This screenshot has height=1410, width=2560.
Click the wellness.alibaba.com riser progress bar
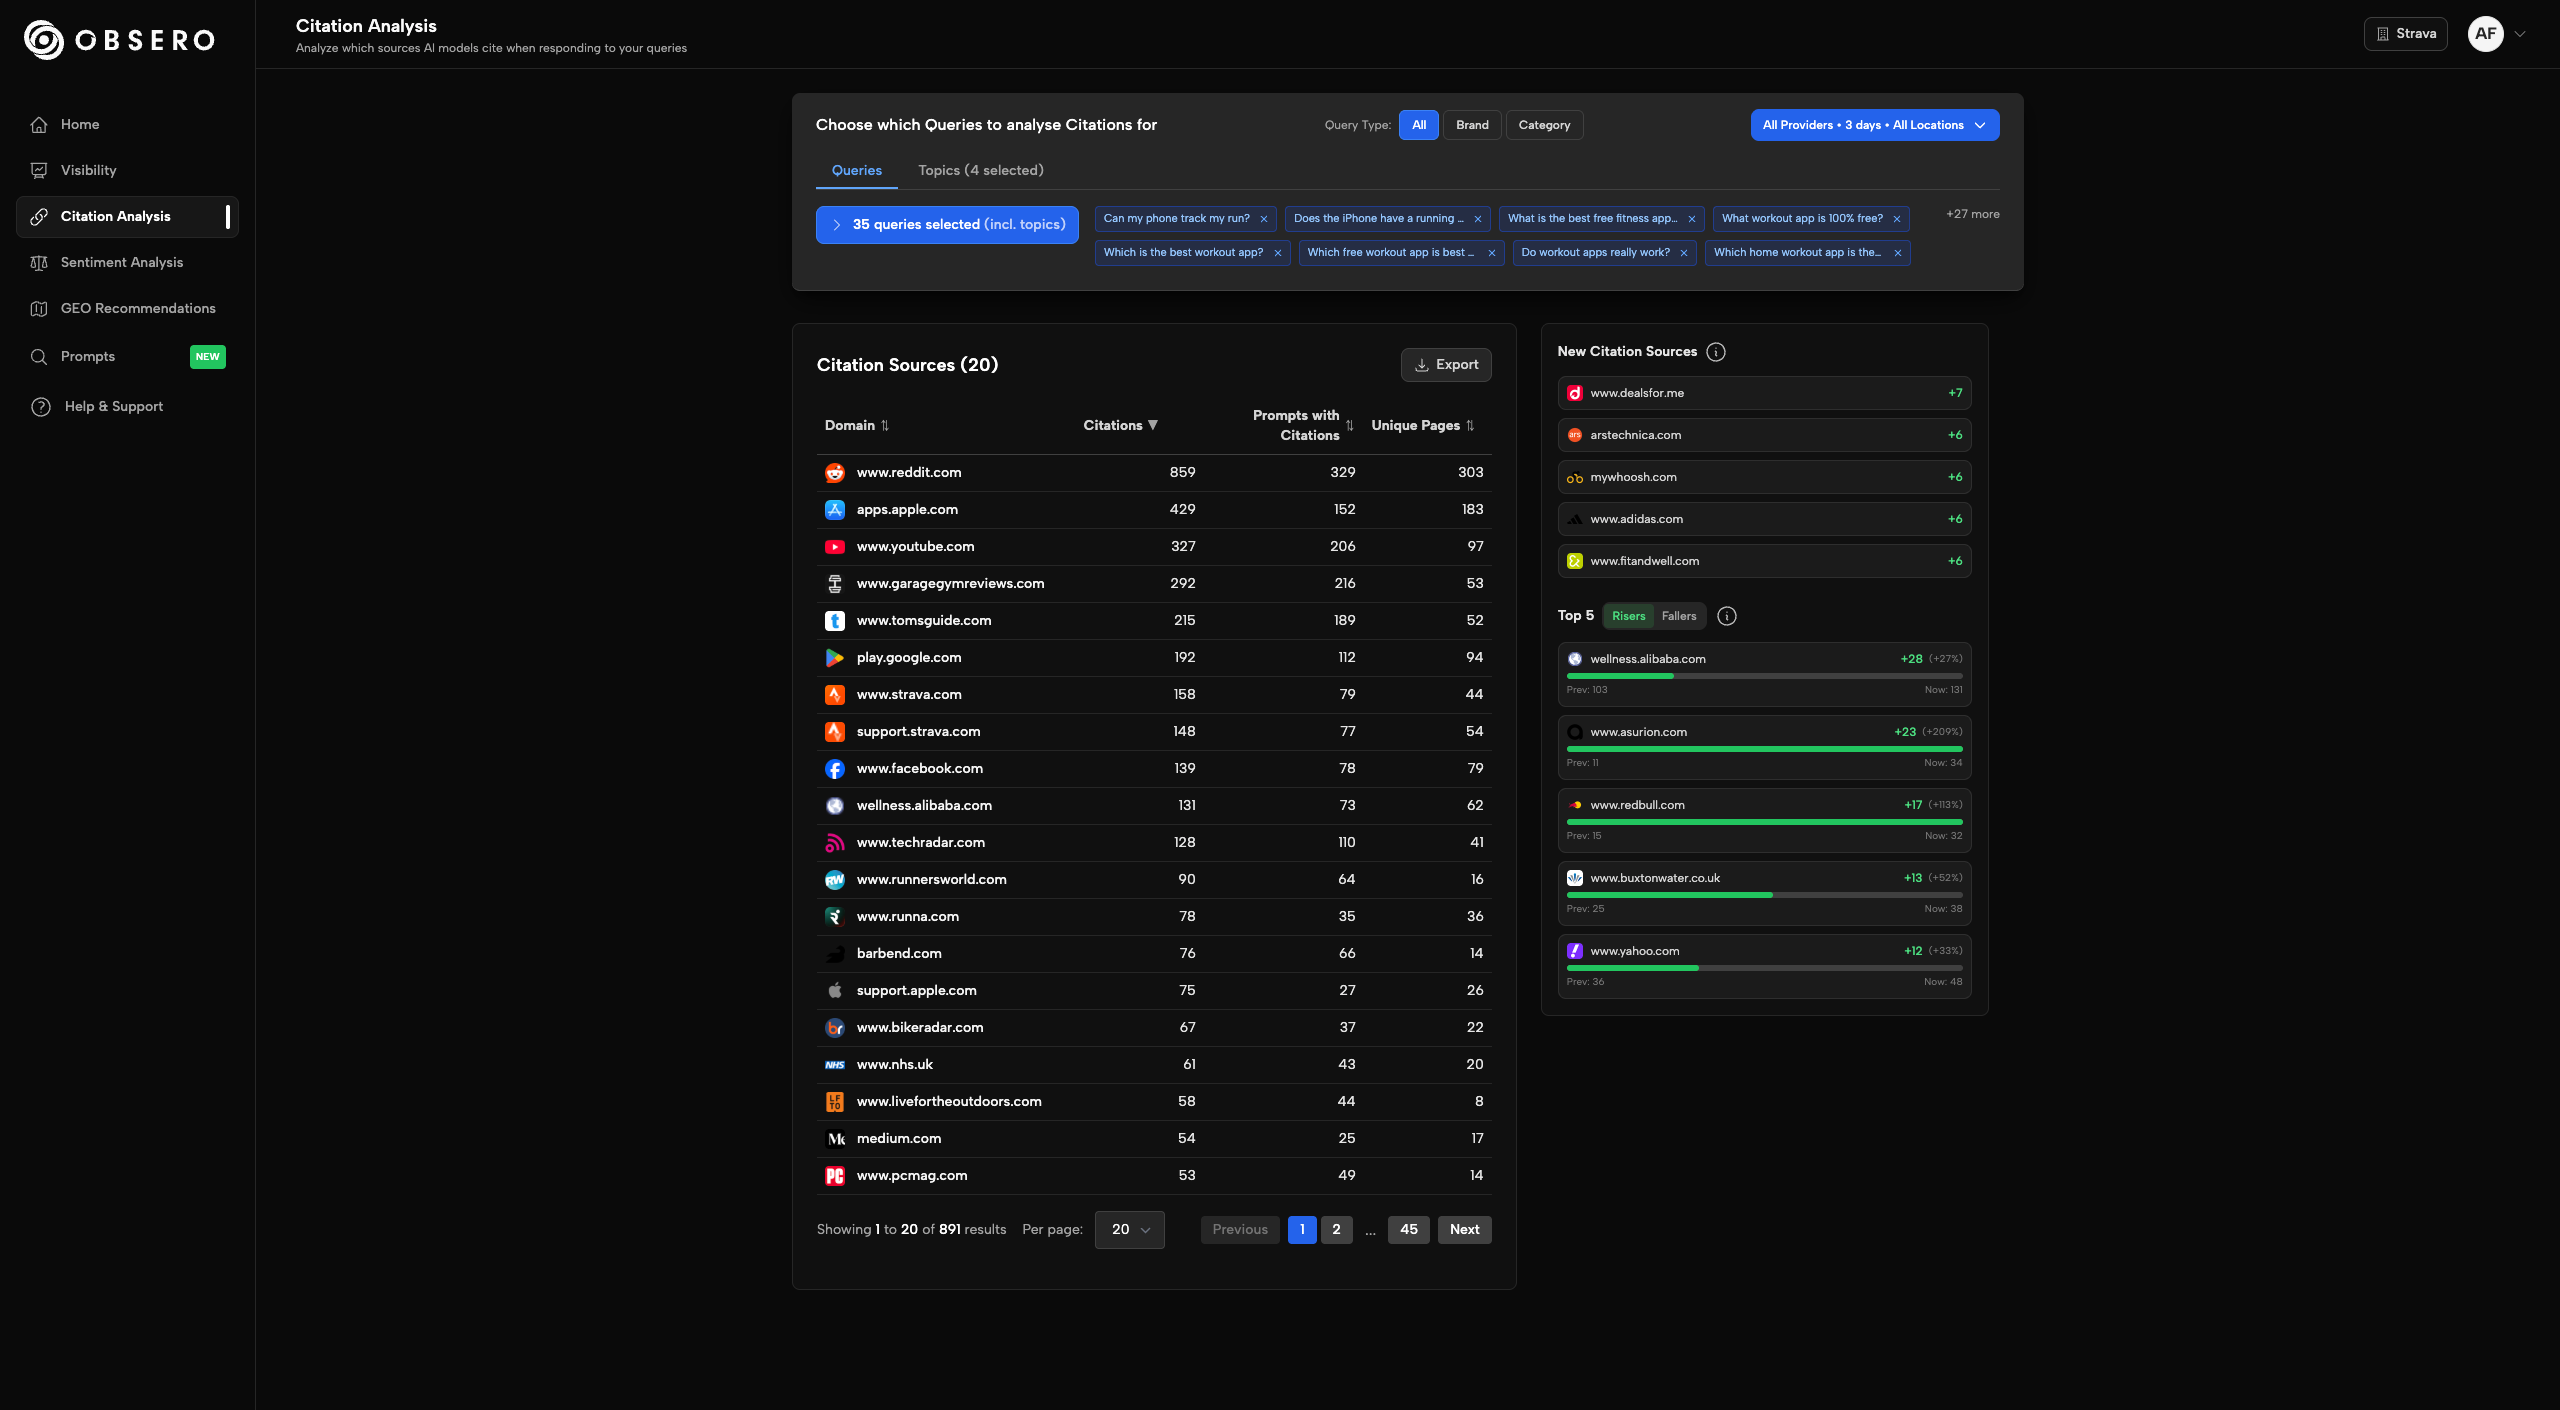pyautogui.click(x=1763, y=675)
